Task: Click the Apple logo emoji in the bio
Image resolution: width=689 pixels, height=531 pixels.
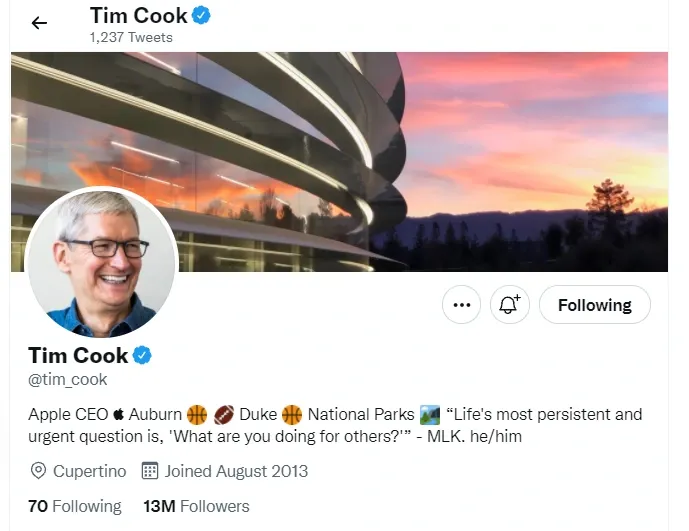Action: click(119, 415)
